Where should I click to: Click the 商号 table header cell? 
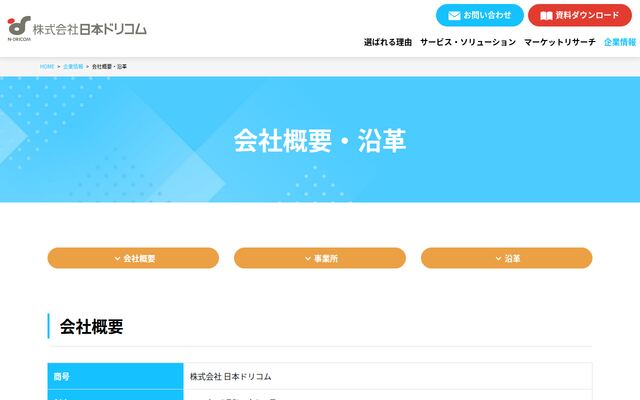tap(116, 376)
